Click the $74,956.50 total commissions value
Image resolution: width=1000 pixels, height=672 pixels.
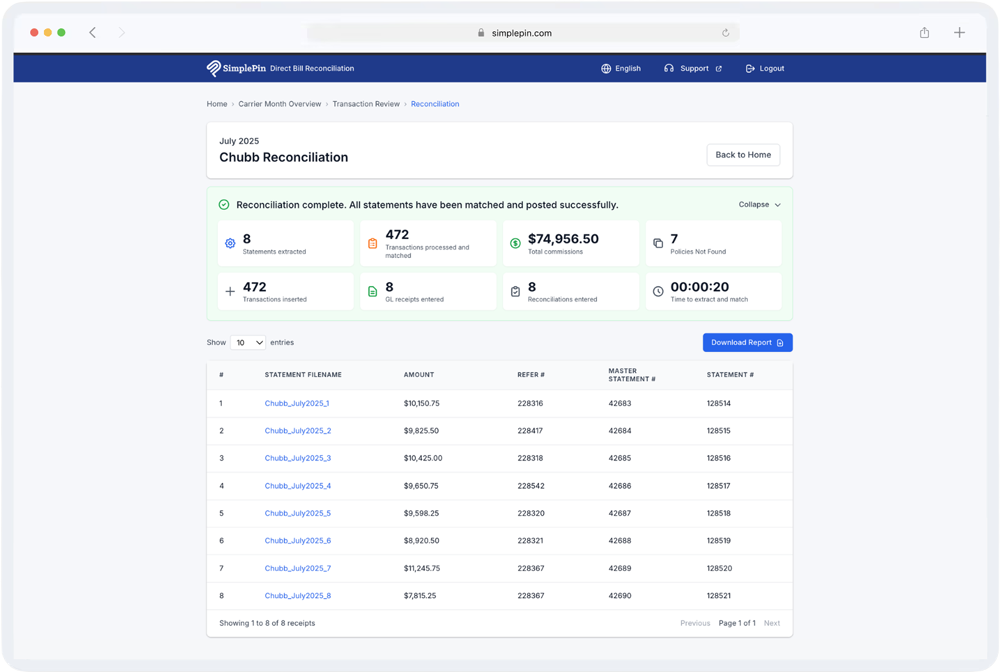563,238
